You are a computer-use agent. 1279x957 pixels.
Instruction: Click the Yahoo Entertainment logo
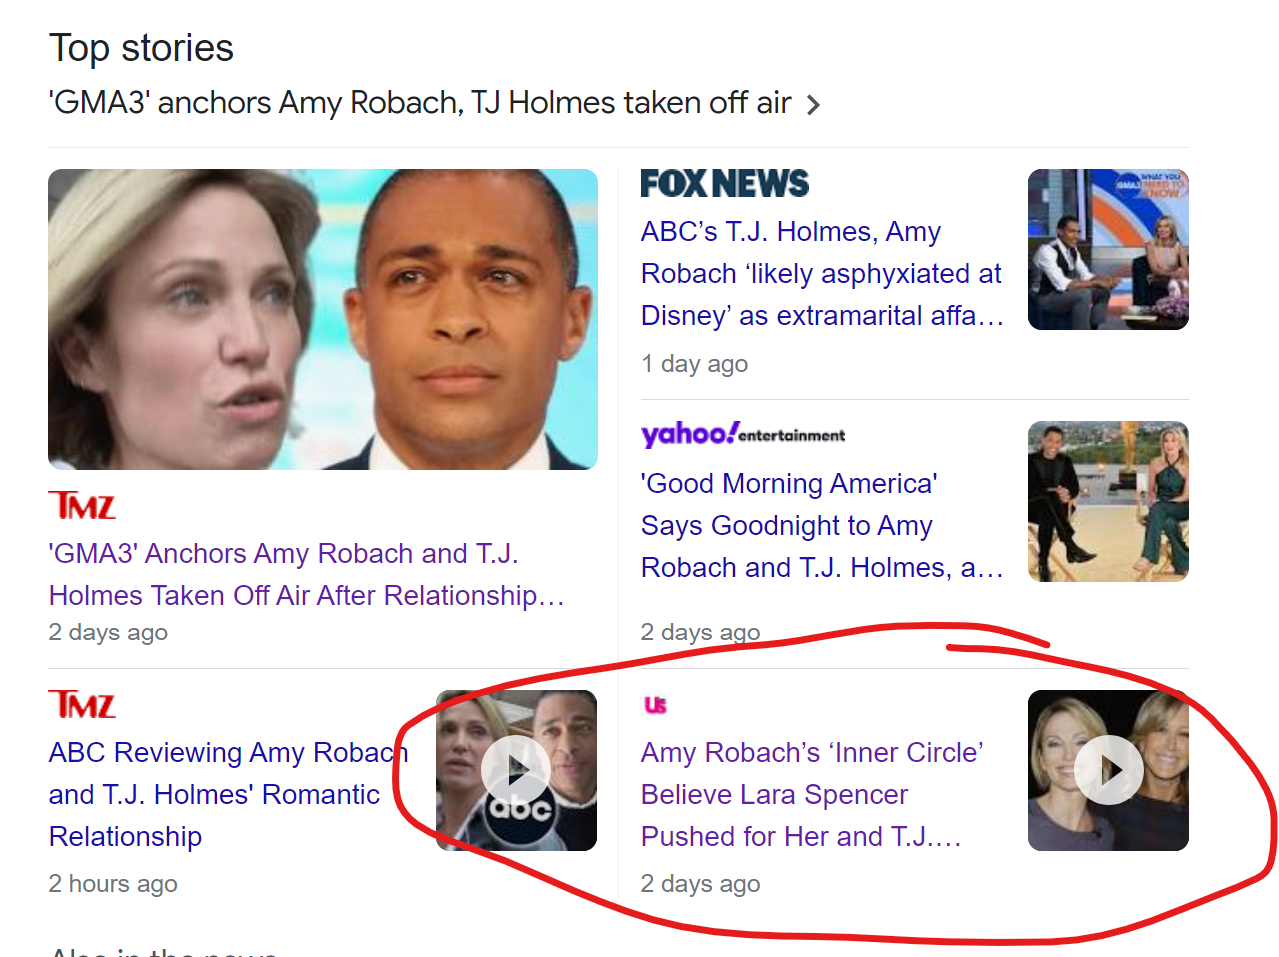tap(743, 434)
